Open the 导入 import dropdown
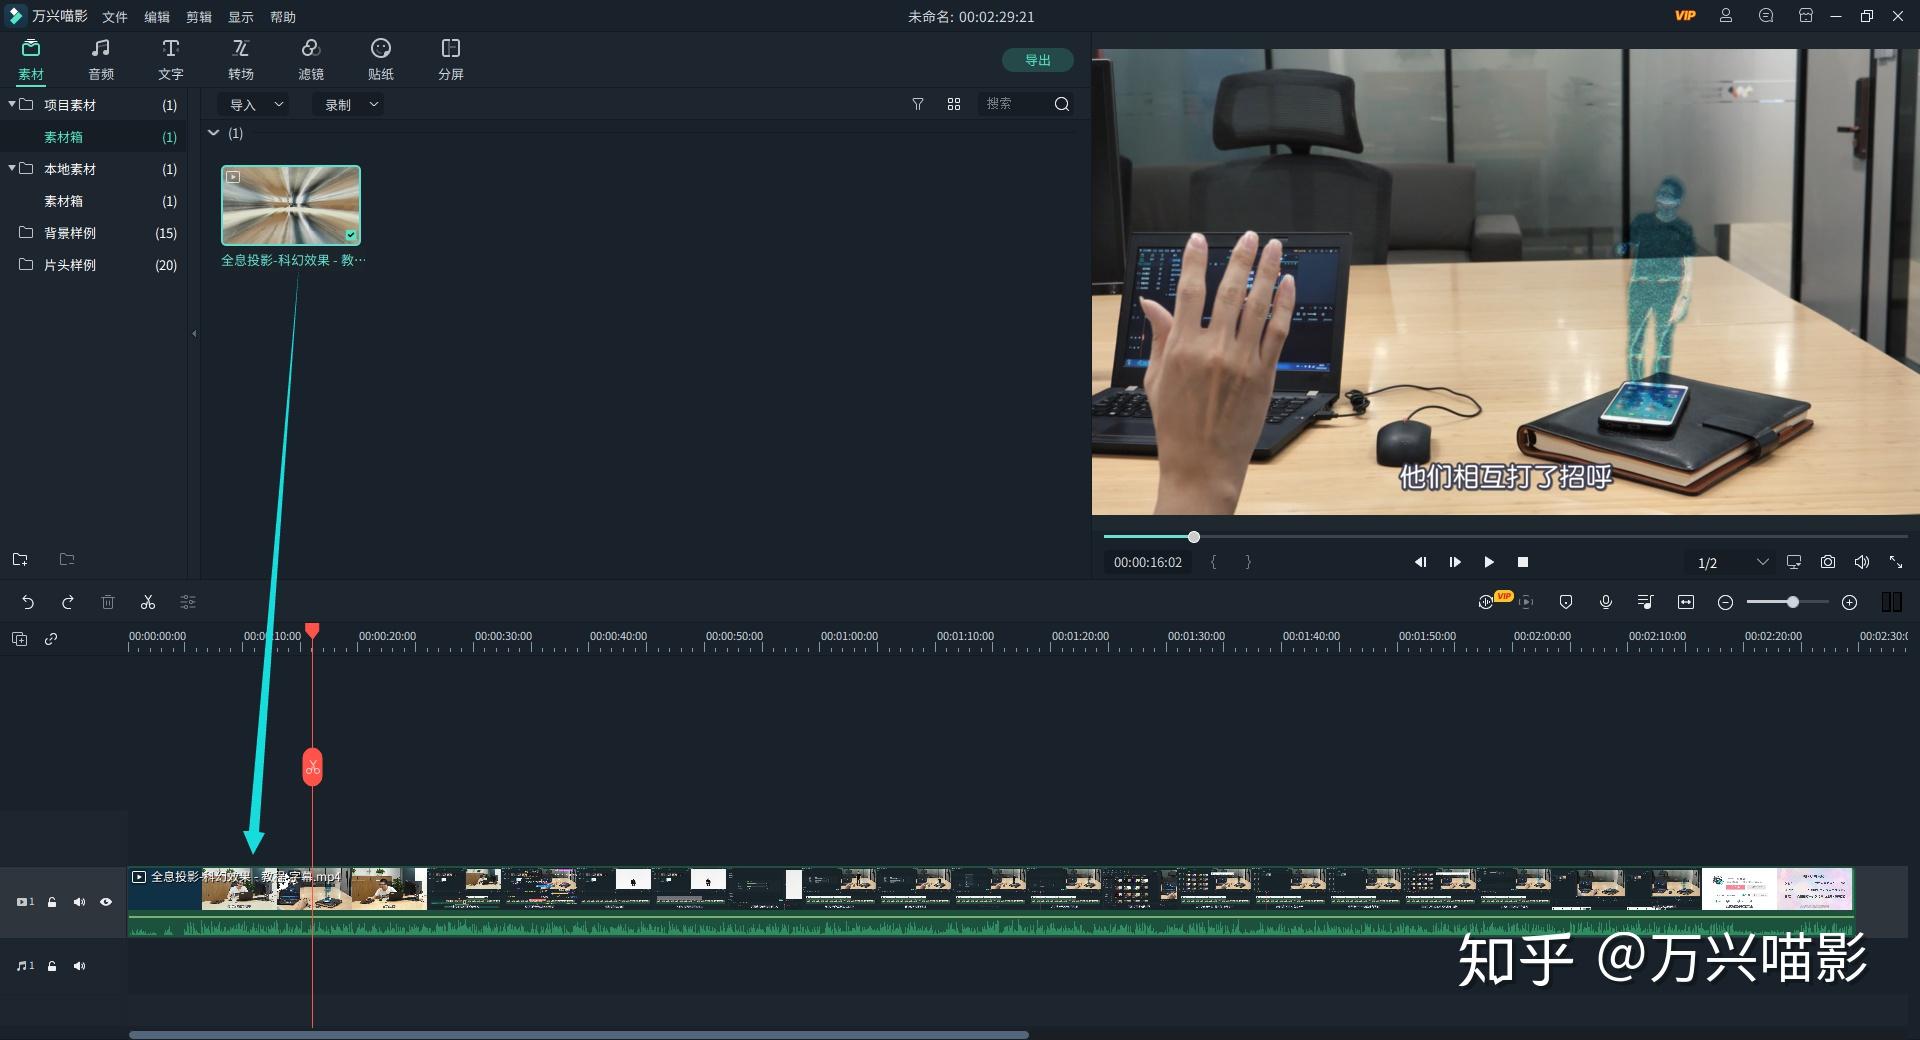The image size is (1920, 1040). click(x=256, y=104)
